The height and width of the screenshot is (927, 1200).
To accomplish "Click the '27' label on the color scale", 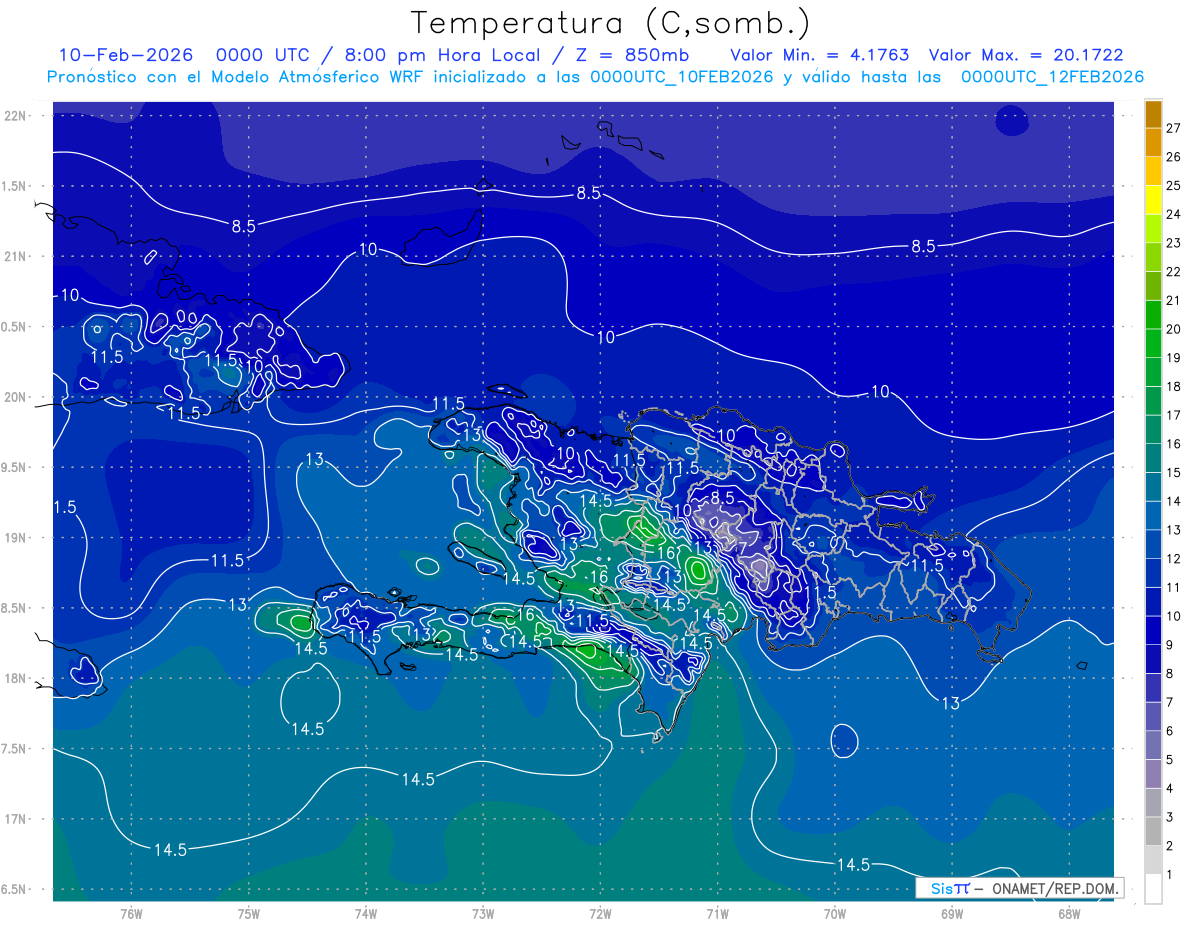I will point(1173,128).
